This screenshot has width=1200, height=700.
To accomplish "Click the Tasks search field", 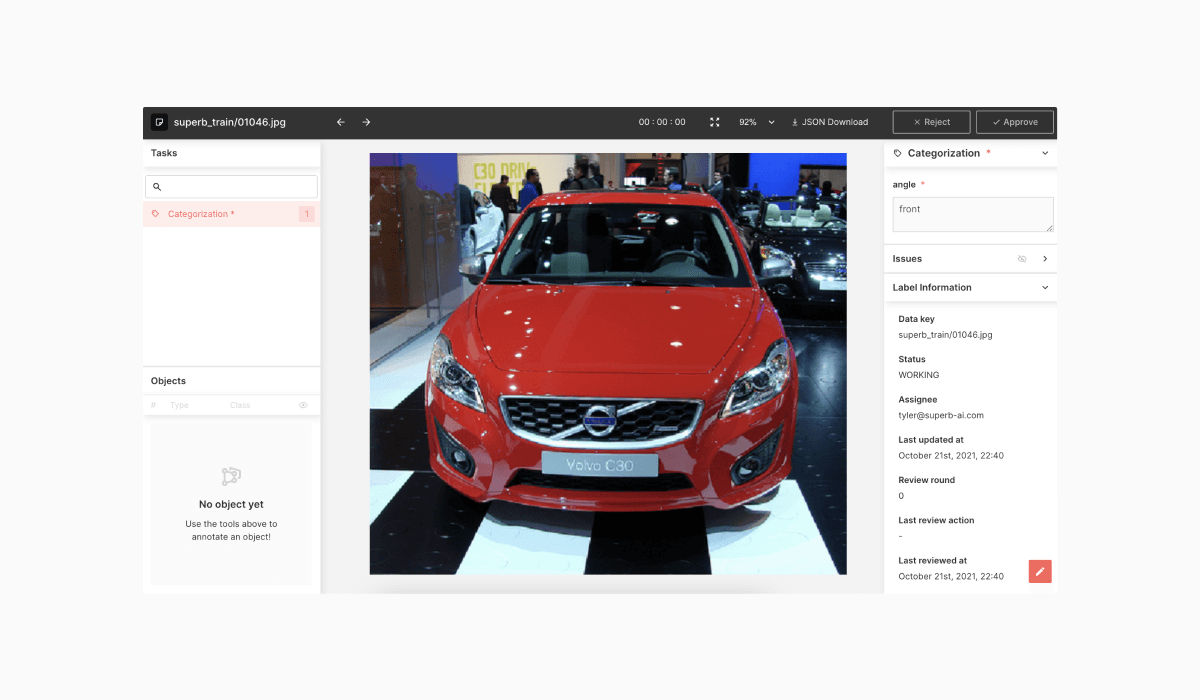I will (x=231, y=187).
